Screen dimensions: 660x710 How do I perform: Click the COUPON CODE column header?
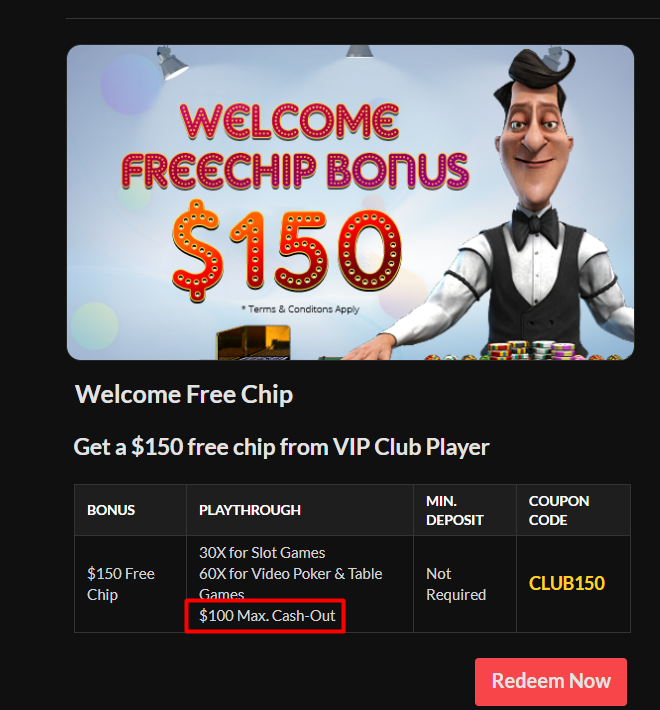coord(559,510)
